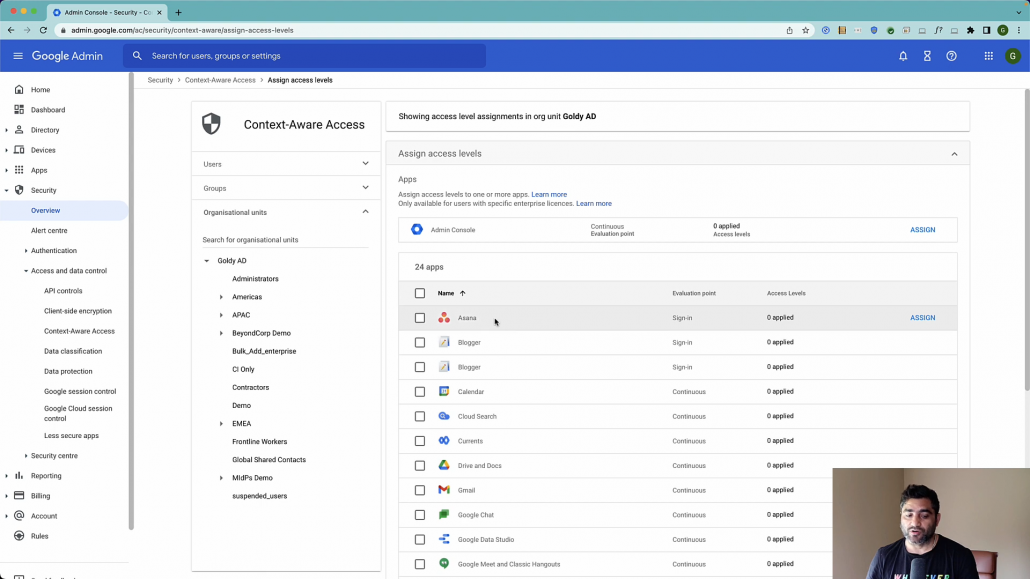Collapse the Goldy AD tree node
The image size is (1030, 579).
pos(206,261)
